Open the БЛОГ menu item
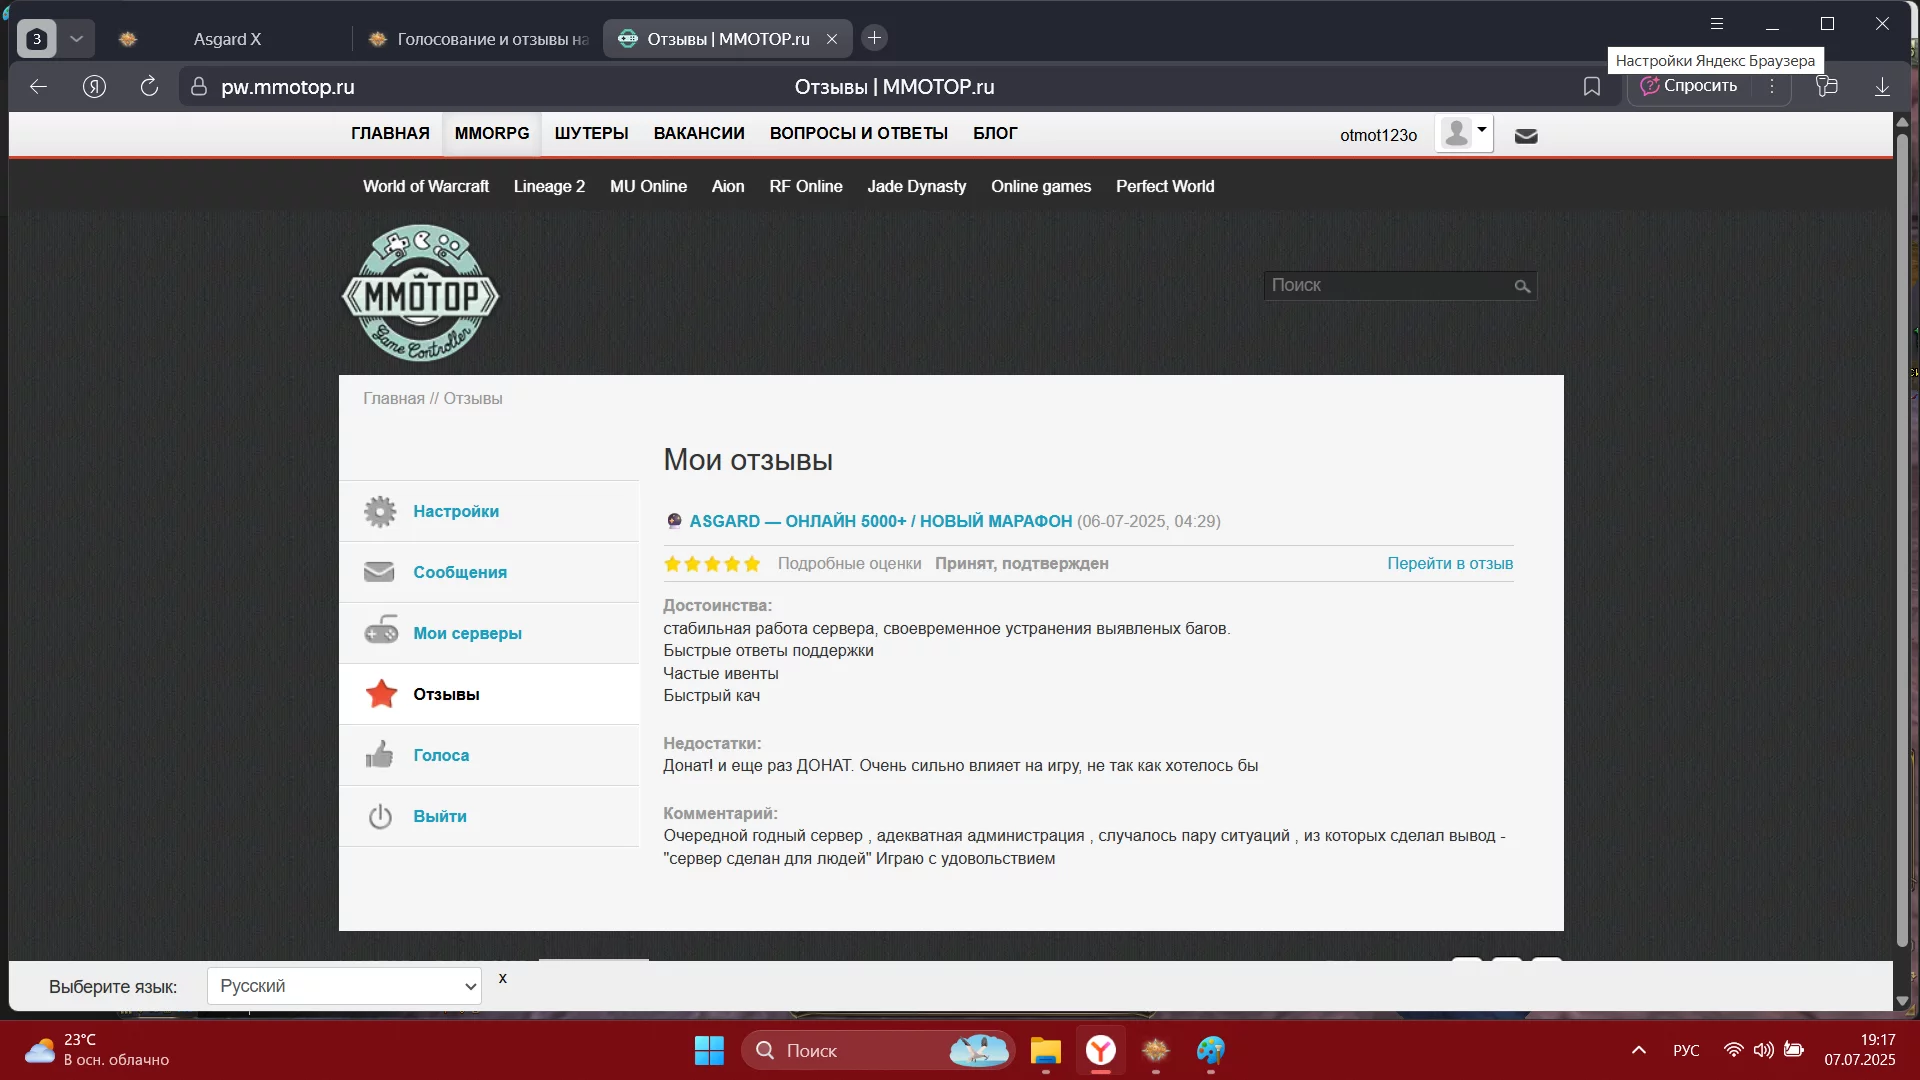 click(995, 134)
